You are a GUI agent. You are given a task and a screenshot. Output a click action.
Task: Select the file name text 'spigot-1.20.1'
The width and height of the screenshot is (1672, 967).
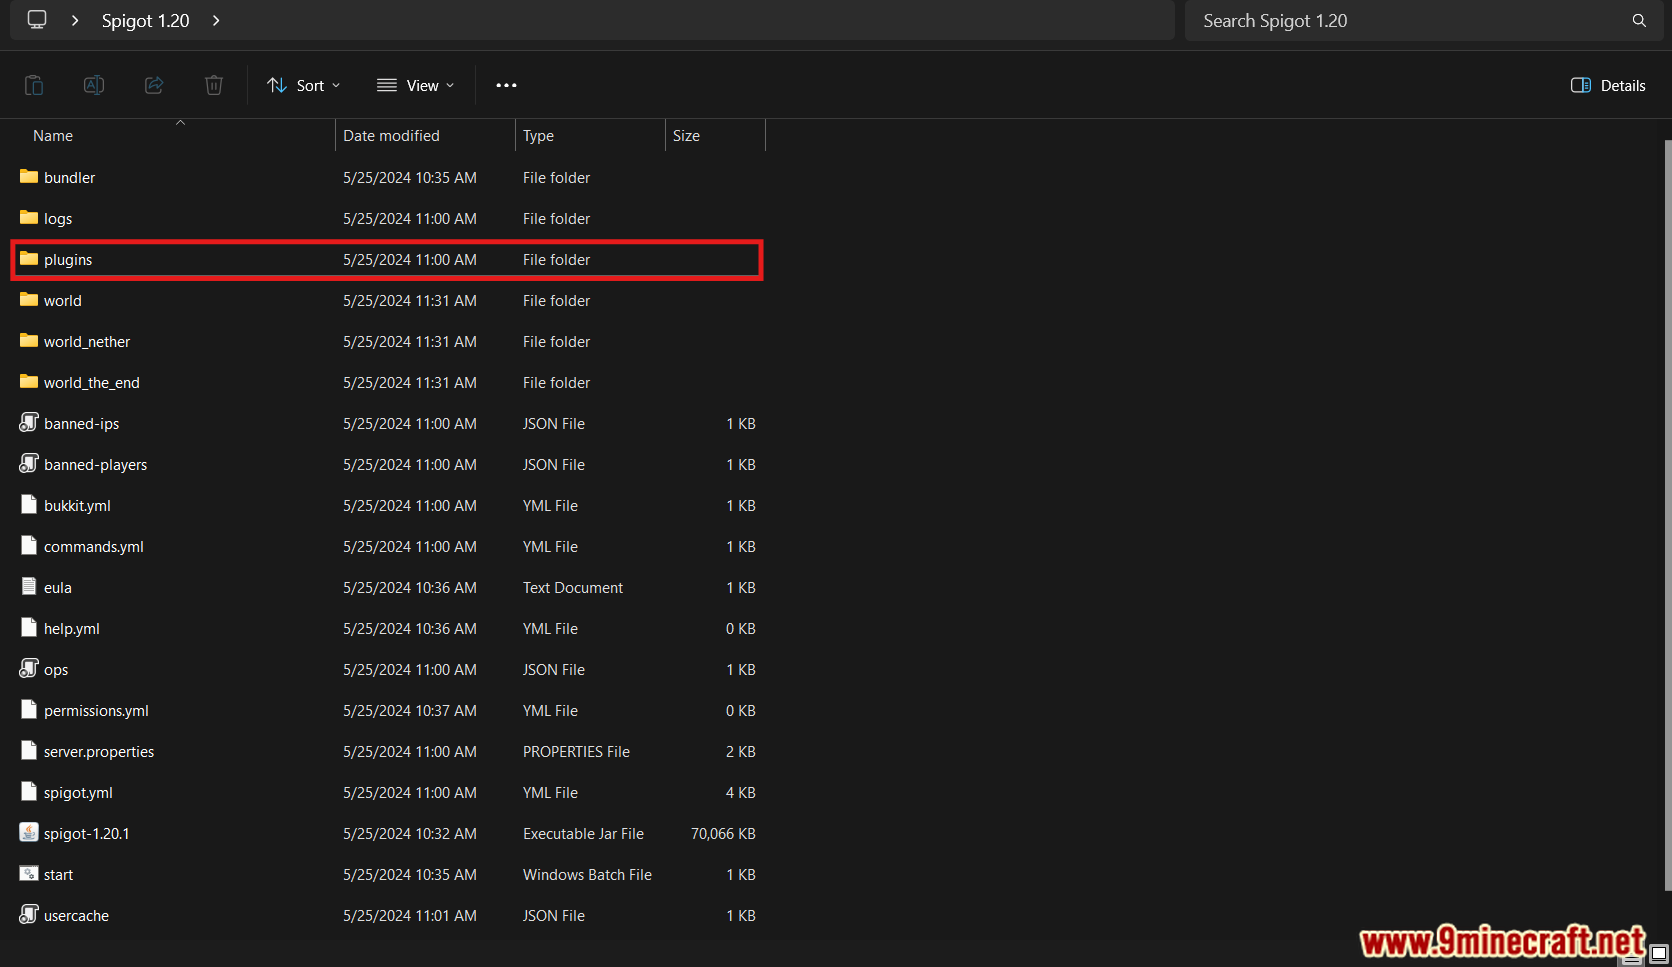[87, 833]
